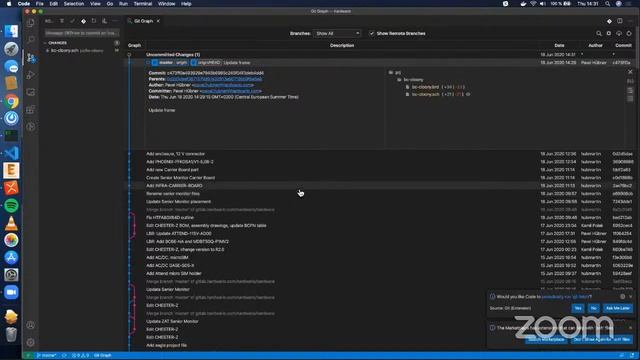Click Git Graph in the status bar
The image size is (640, 360).
coord(103,356)
